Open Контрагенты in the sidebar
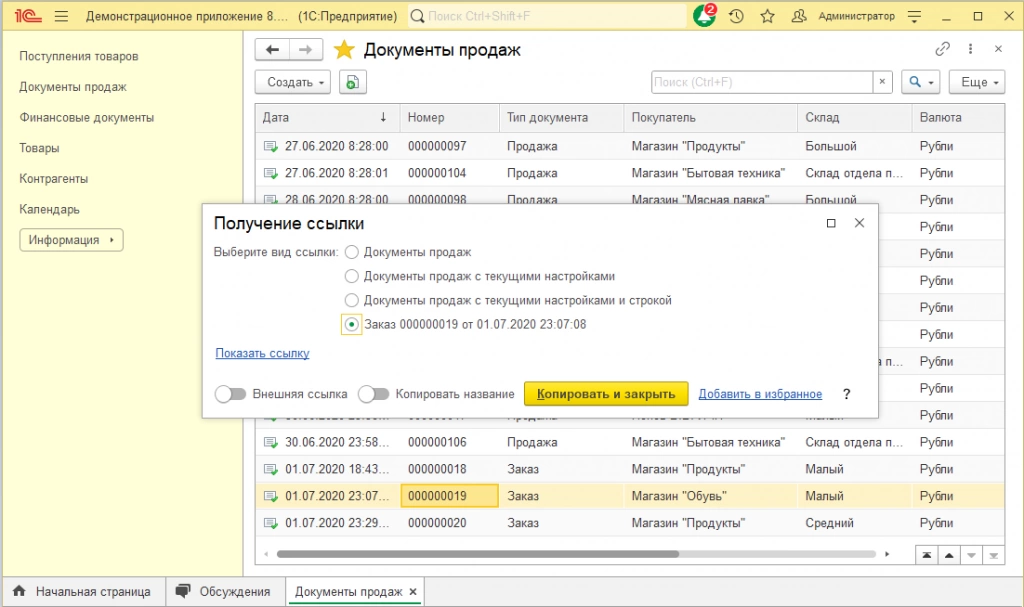The height and width of the screenshot is (607, 1024). click(54, 179)
